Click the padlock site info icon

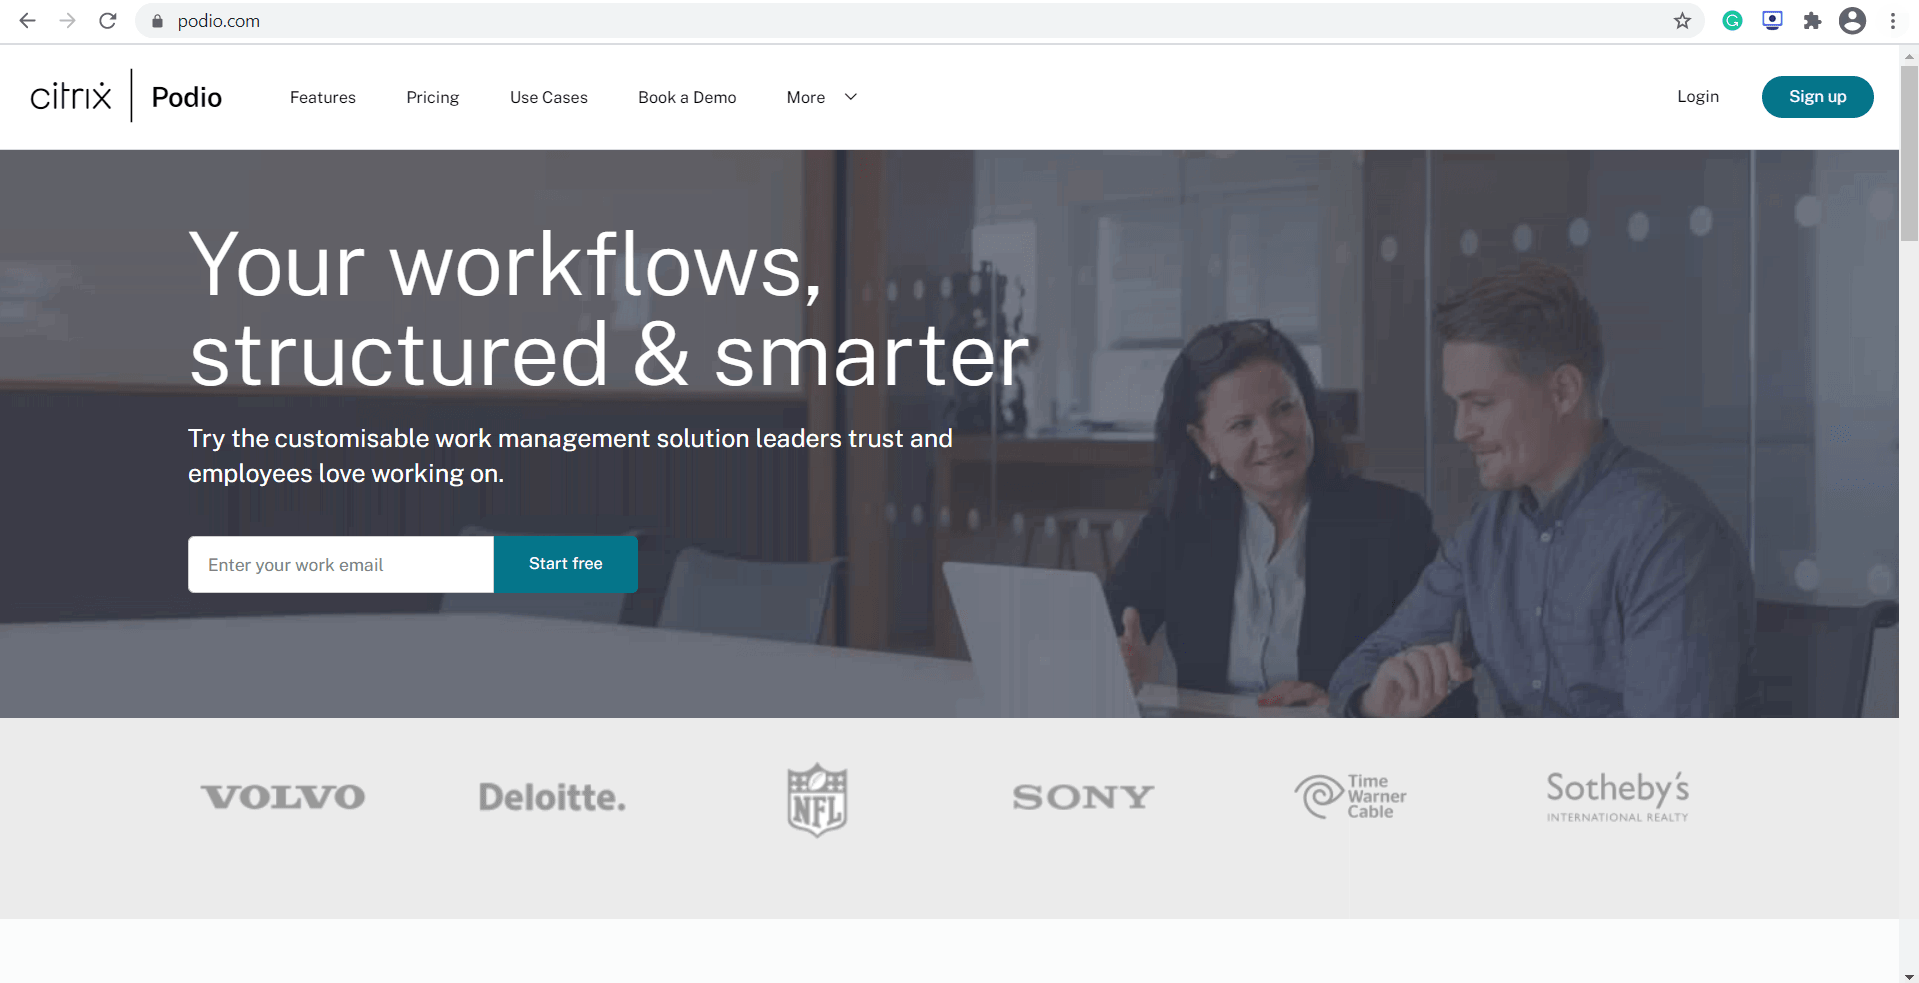(157, 21)
